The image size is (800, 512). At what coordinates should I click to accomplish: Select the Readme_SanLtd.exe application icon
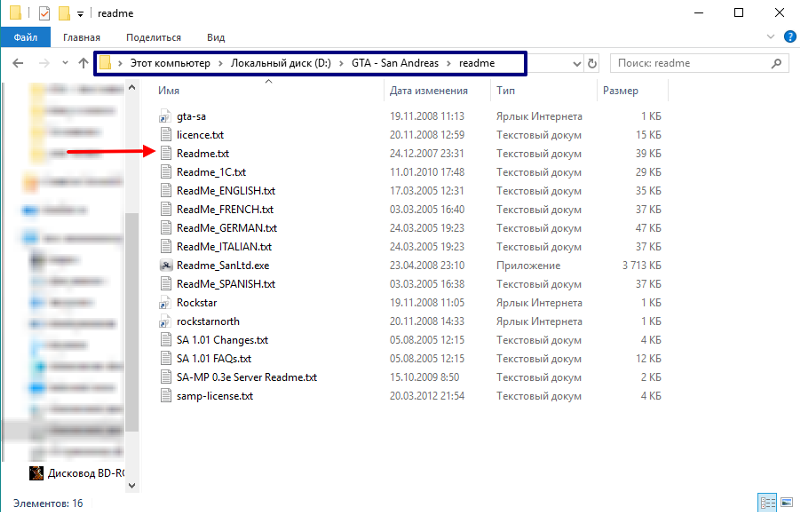coord(167,266)
